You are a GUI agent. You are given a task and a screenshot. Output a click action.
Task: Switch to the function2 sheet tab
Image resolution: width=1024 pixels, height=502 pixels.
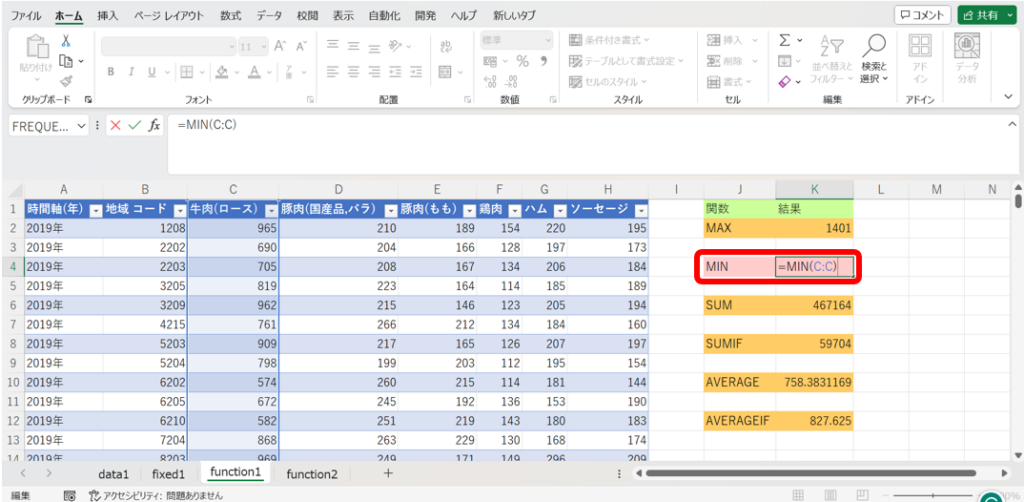(312, 473)
